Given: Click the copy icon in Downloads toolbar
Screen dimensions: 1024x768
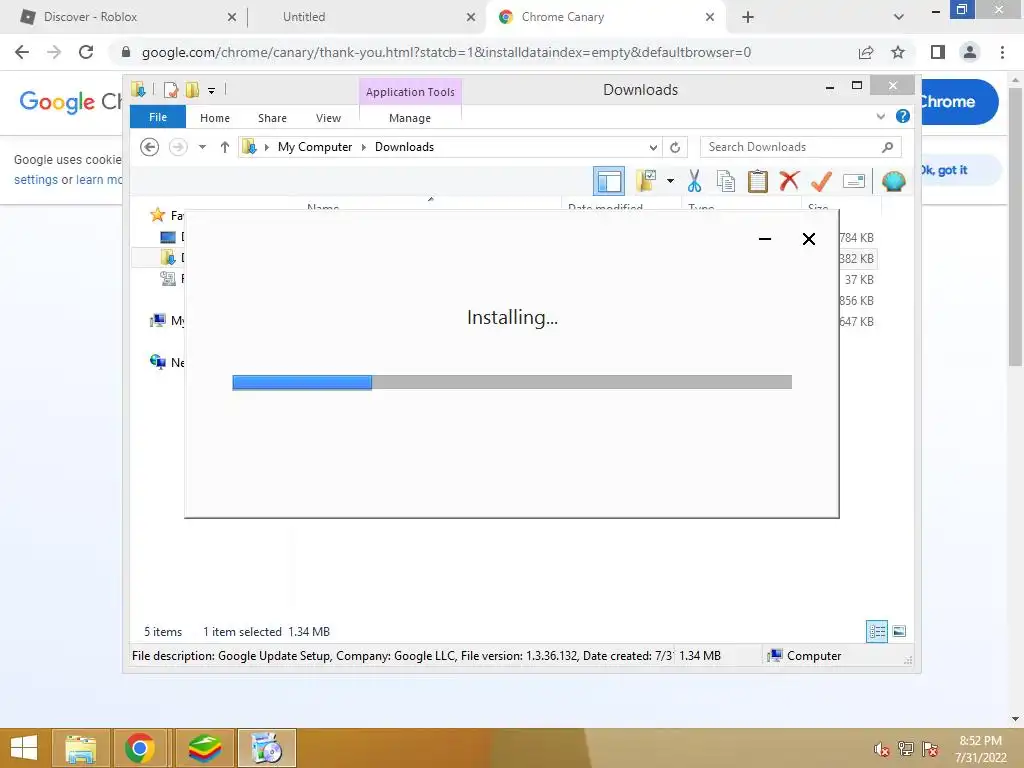Looking at the screenshot, I should 726,181.
